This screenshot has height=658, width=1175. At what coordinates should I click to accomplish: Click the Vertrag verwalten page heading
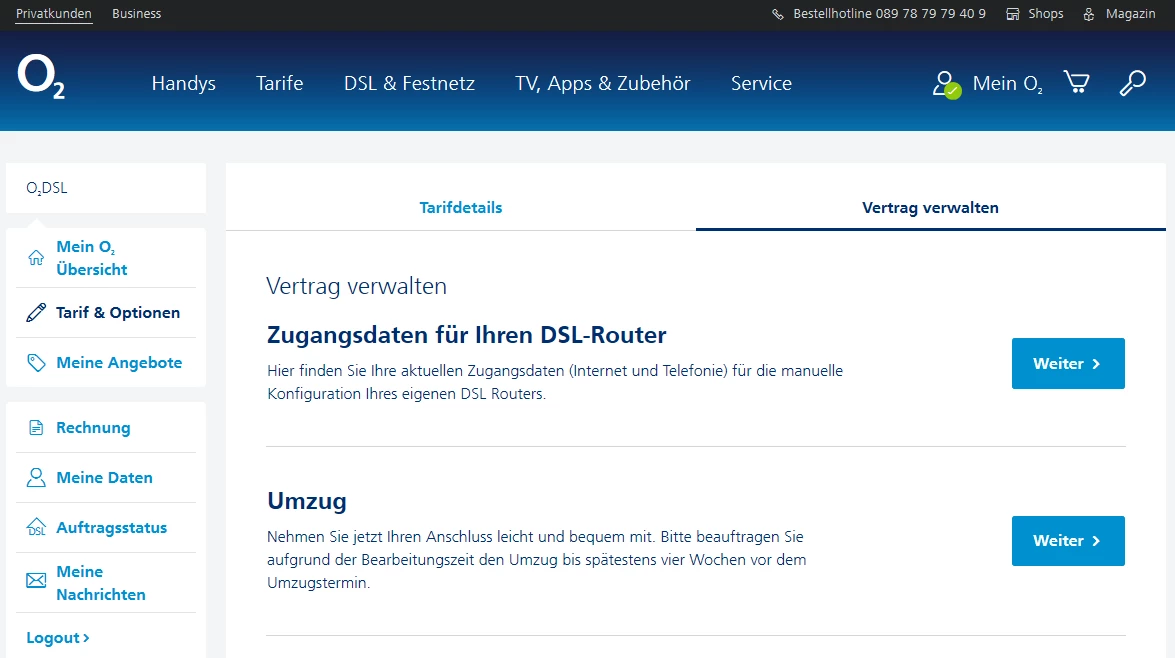point(357,286)
